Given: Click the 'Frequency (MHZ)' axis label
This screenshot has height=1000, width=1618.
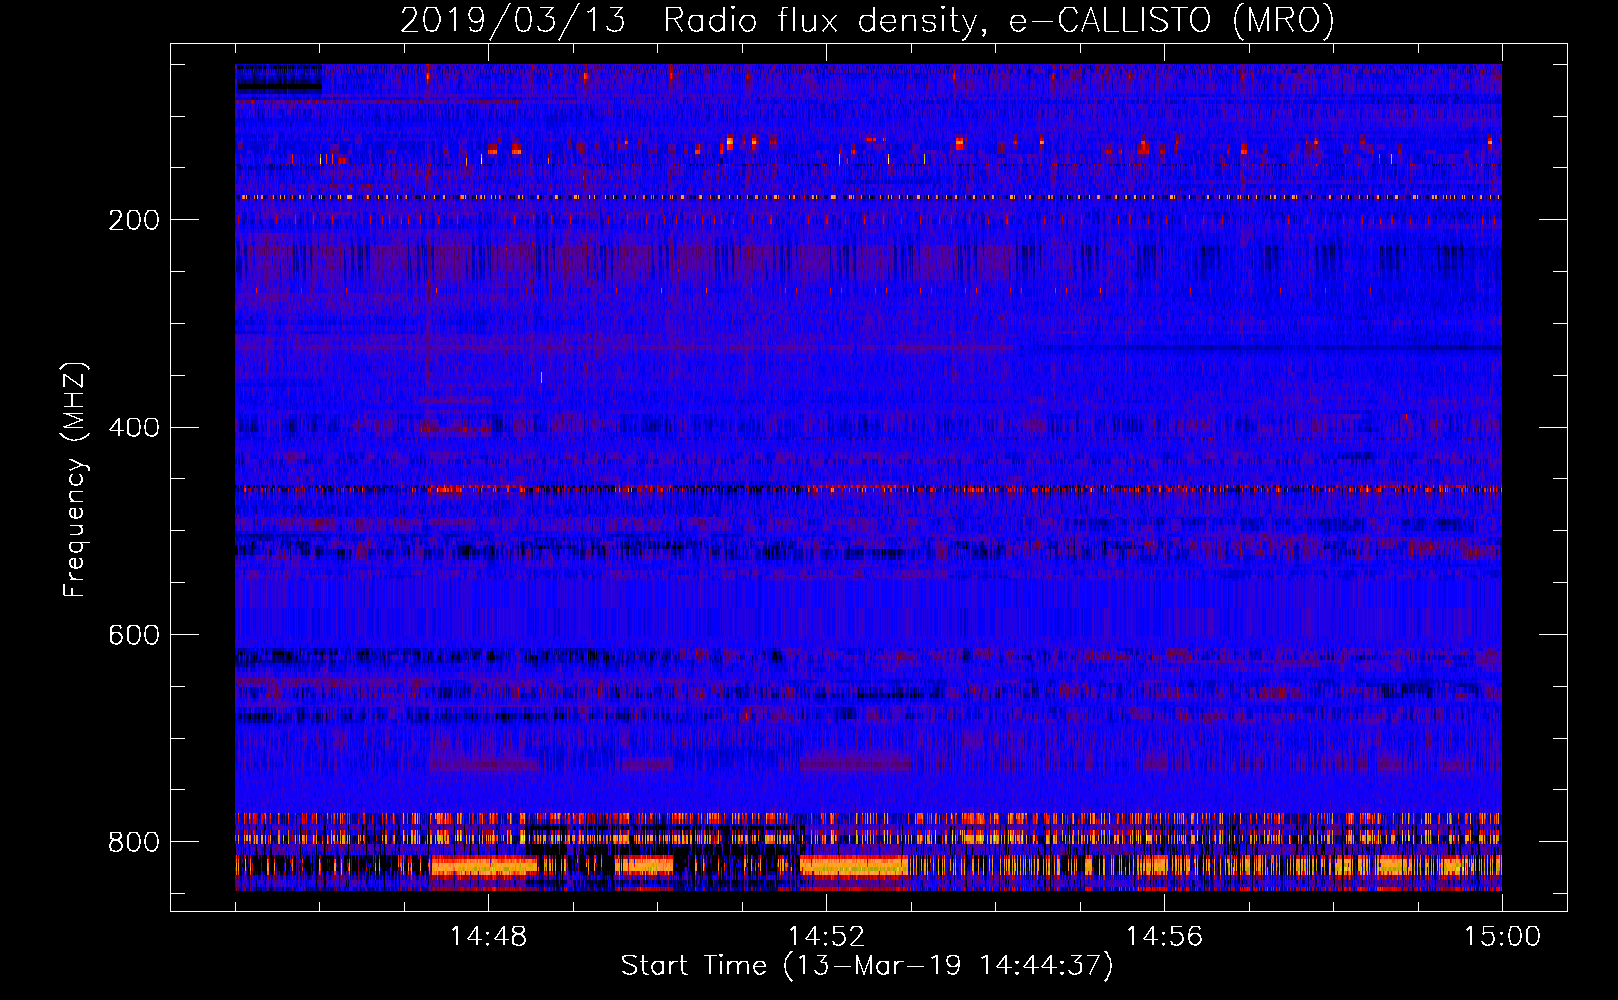Looking at the screenshot, I should [75, 479].
